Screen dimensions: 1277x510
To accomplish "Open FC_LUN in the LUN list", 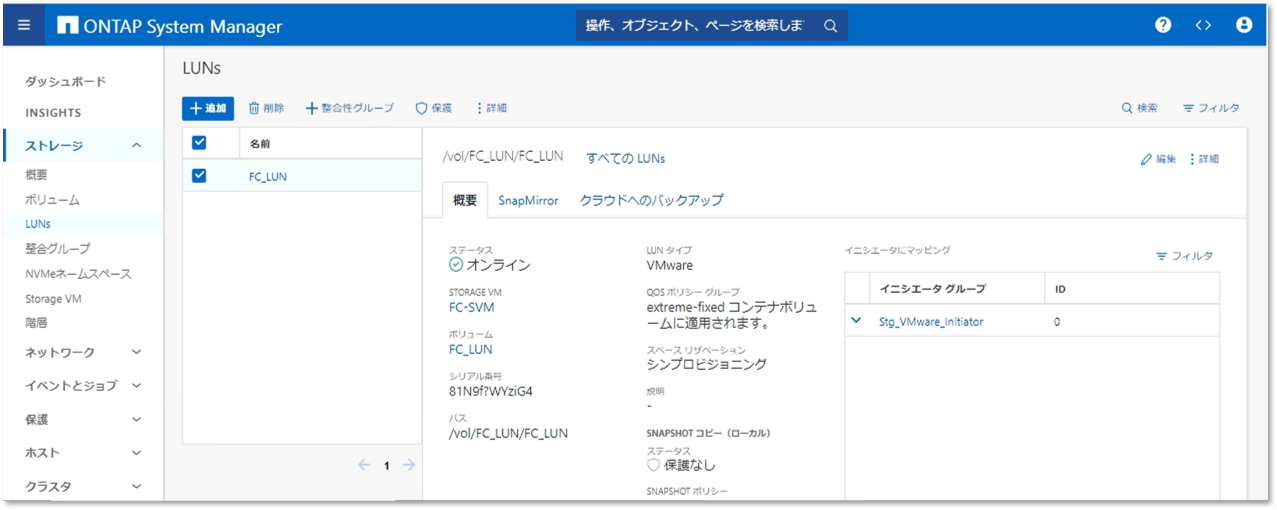I will 268,177.
